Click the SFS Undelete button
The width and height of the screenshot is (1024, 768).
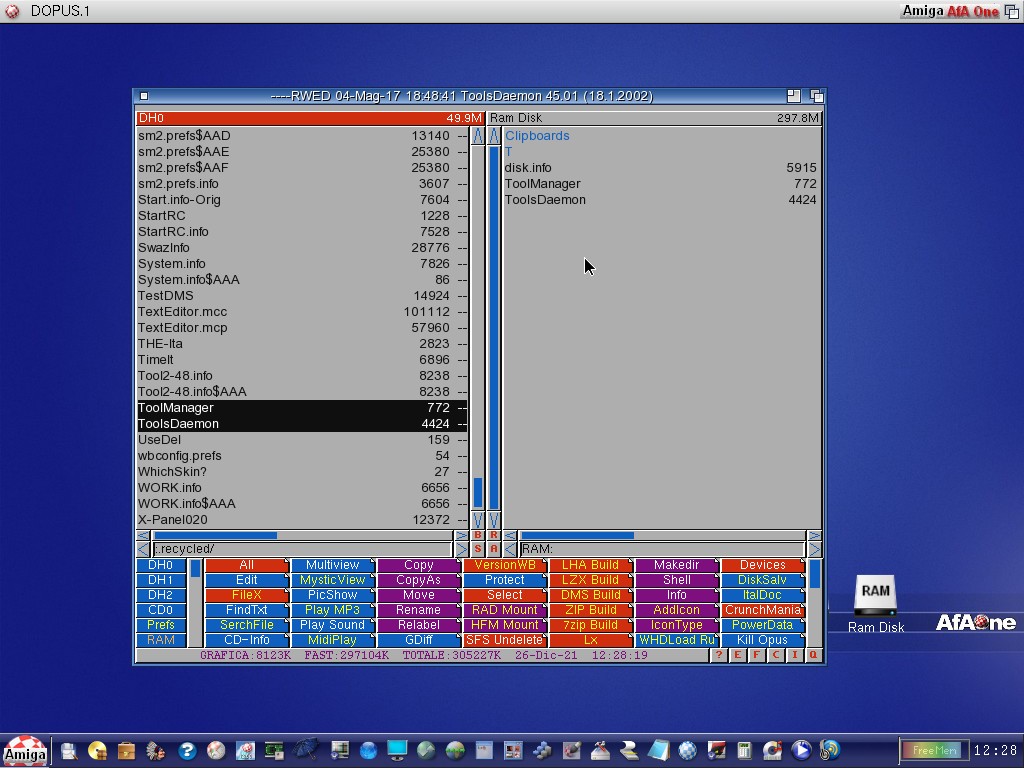point(504,640)
